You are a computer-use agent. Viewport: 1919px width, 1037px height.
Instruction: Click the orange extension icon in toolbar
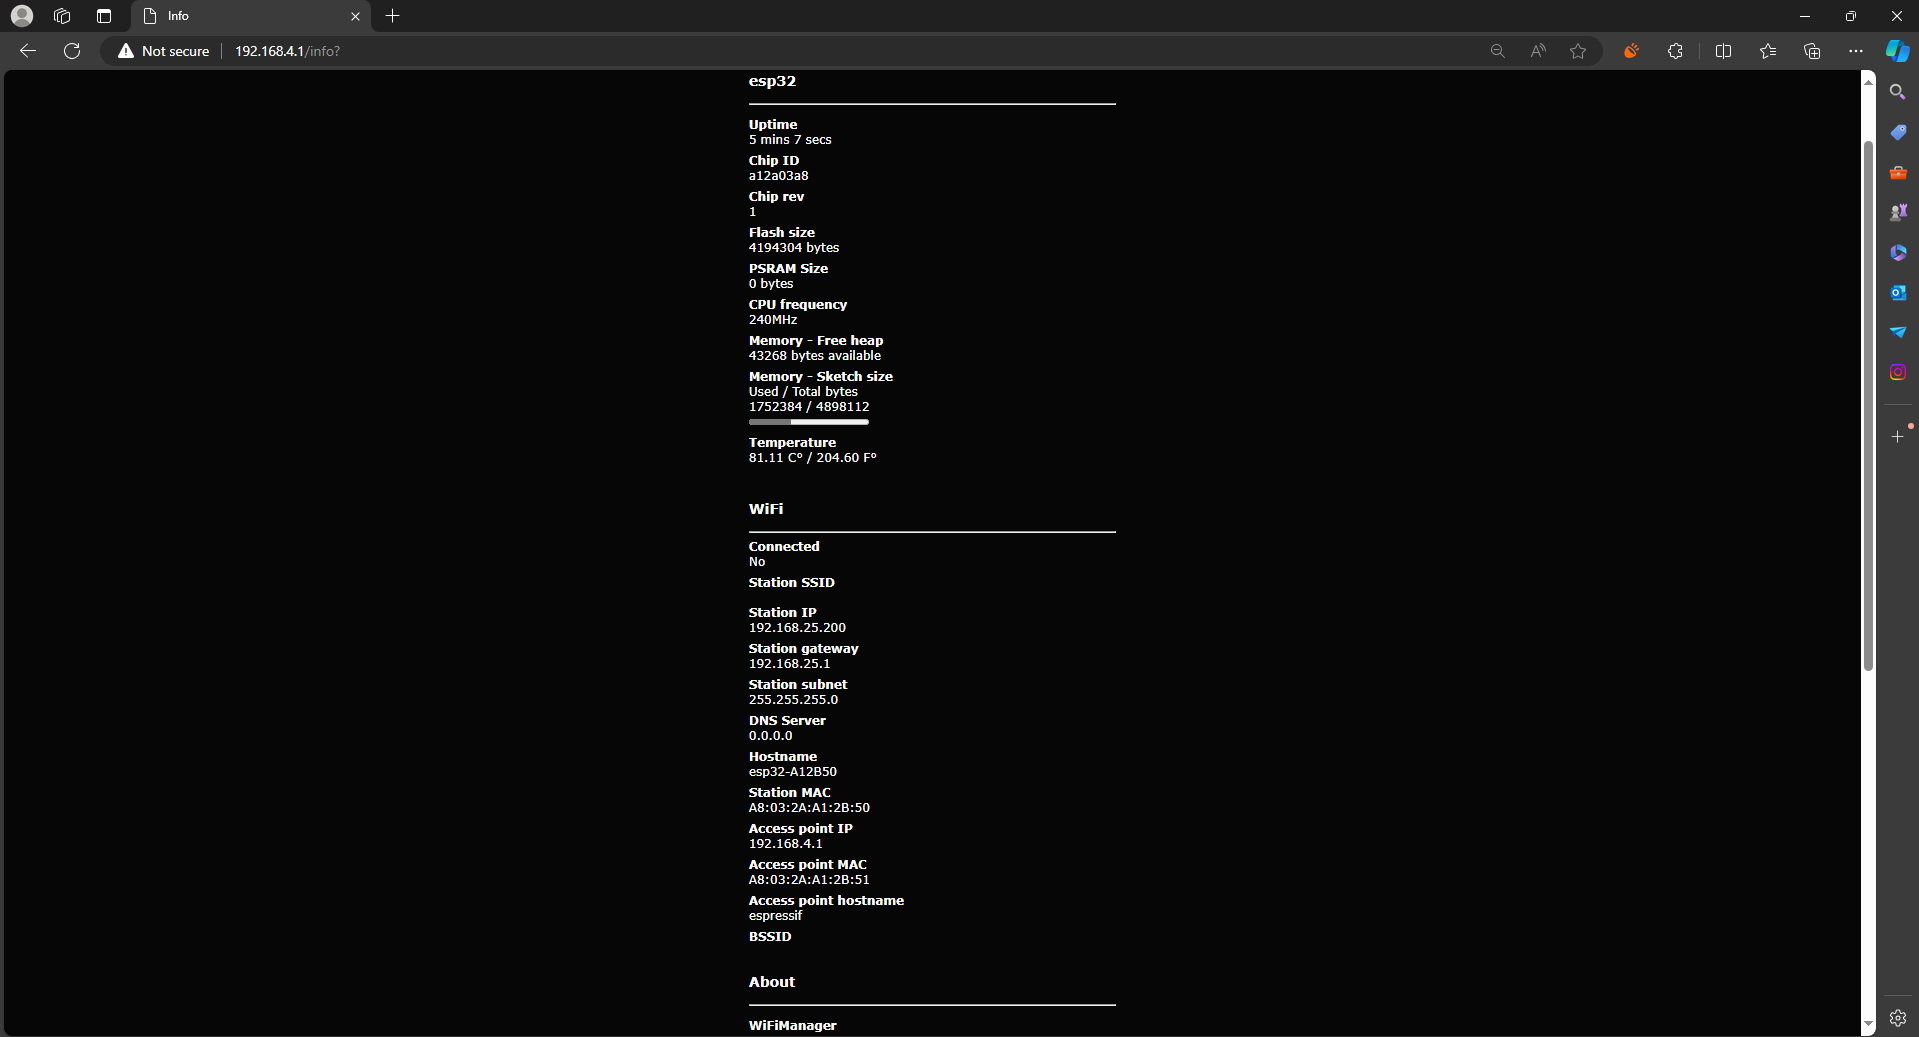point(1631,51)
